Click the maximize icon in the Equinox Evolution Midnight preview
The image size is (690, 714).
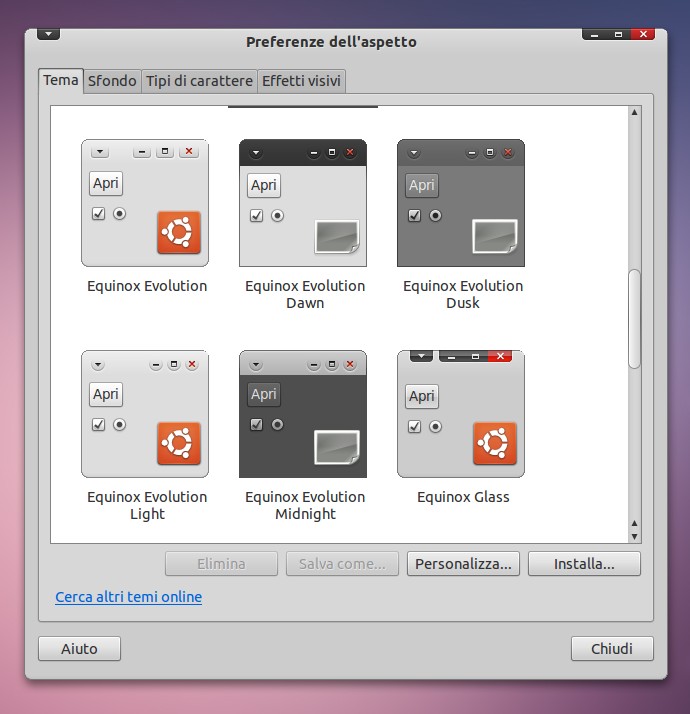[x=332, y=364]
